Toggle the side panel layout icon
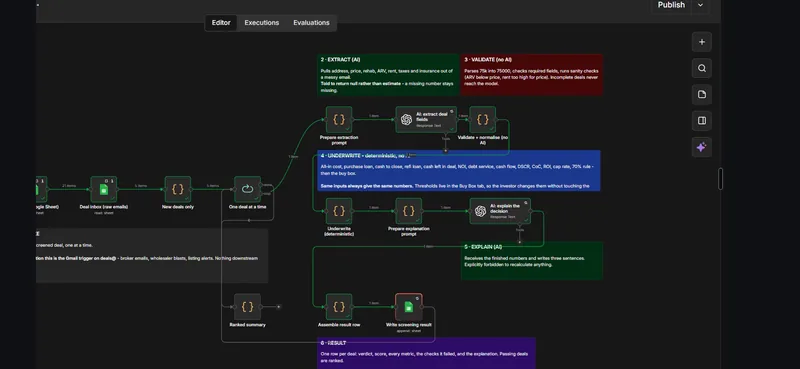Screen dimensions: 800x369 [702, 121]
